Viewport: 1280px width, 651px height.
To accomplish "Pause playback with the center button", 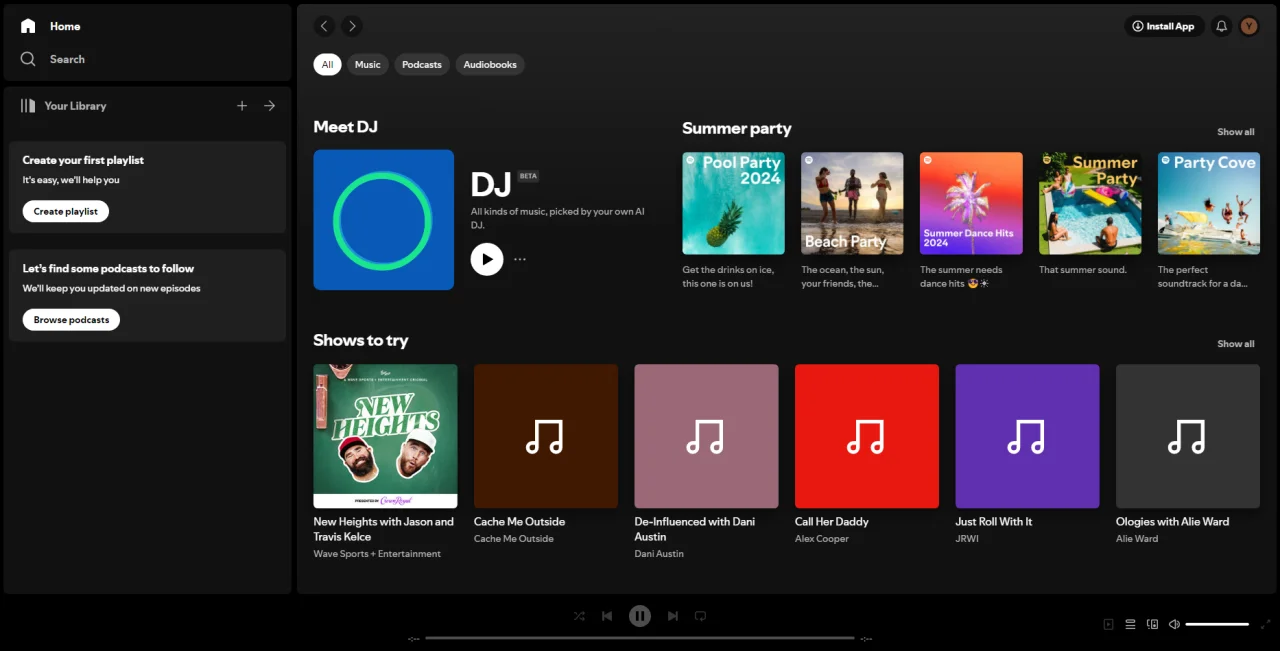I will pyautogui.click(x=640, y=616).
